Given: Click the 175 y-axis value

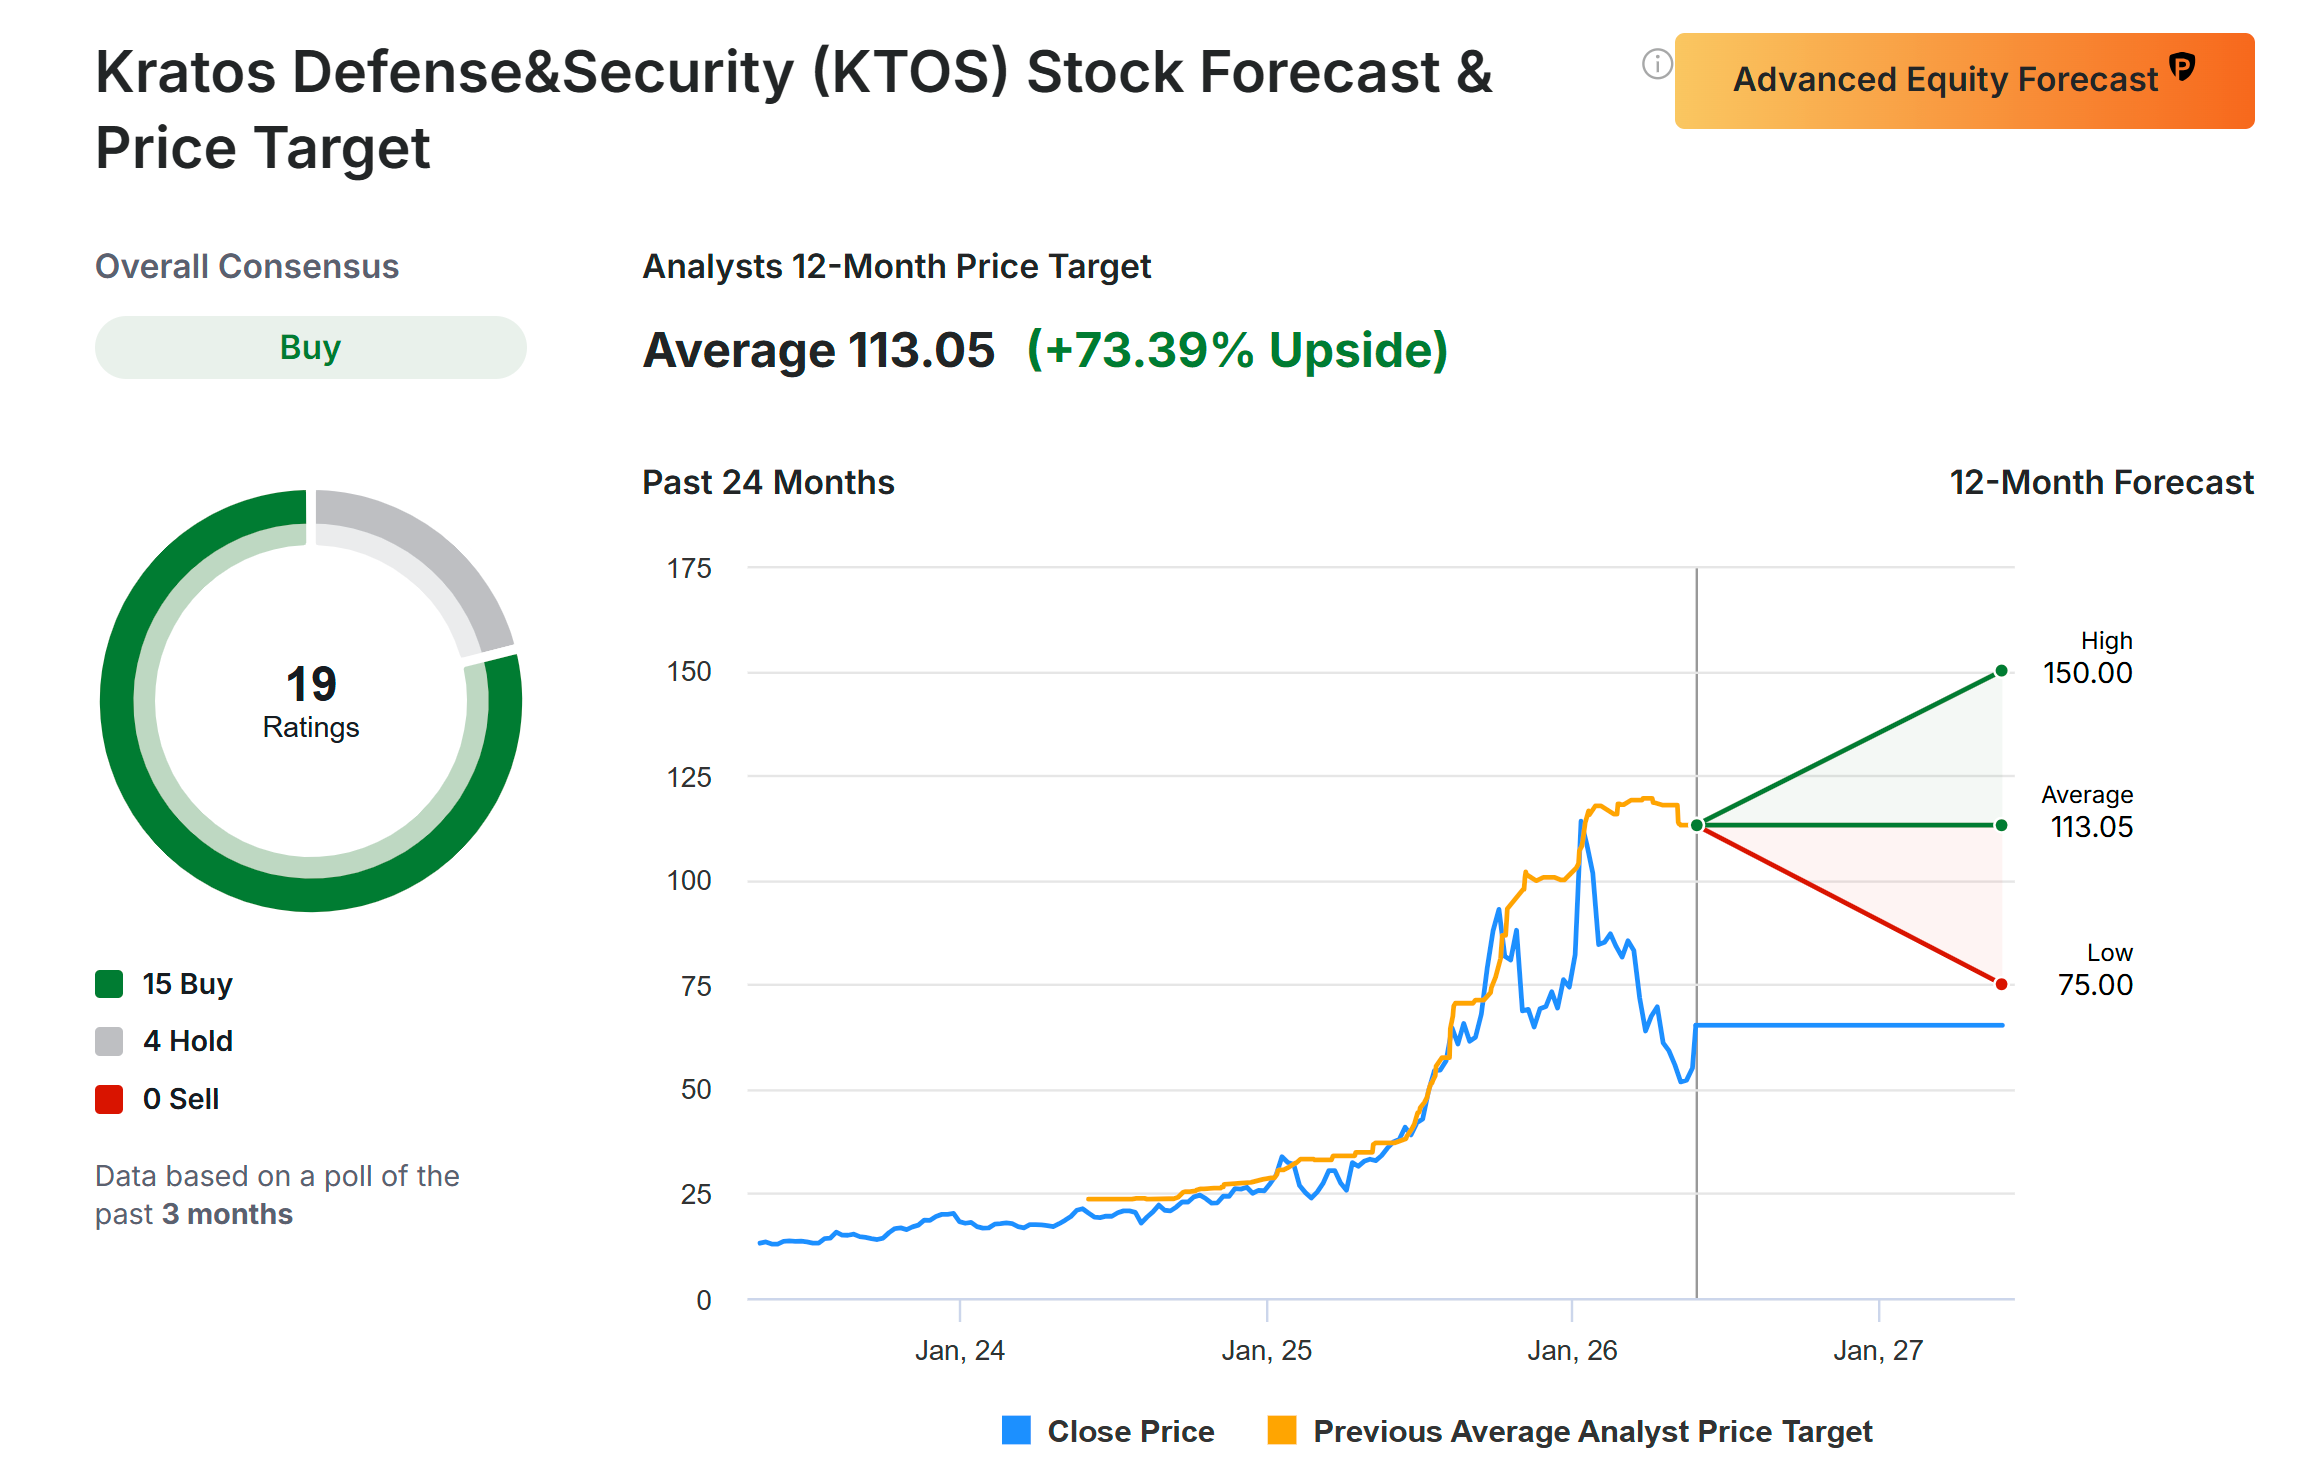Looking at the screenshot, I should pyautogui.click(x=689, y=569).
